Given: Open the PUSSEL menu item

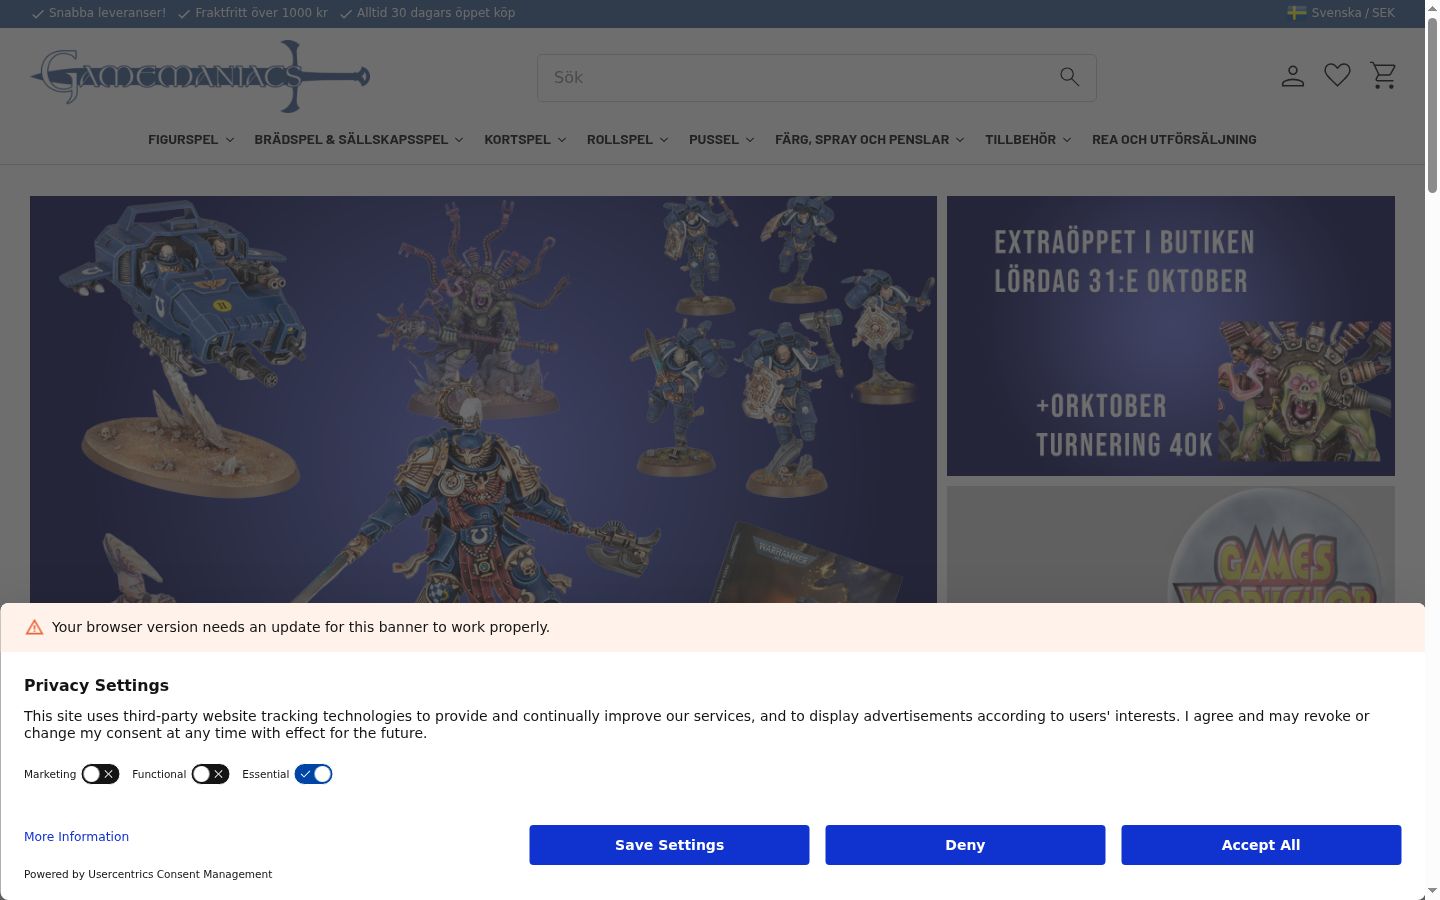Looking at the screenshot, I should tap(714, 140).
